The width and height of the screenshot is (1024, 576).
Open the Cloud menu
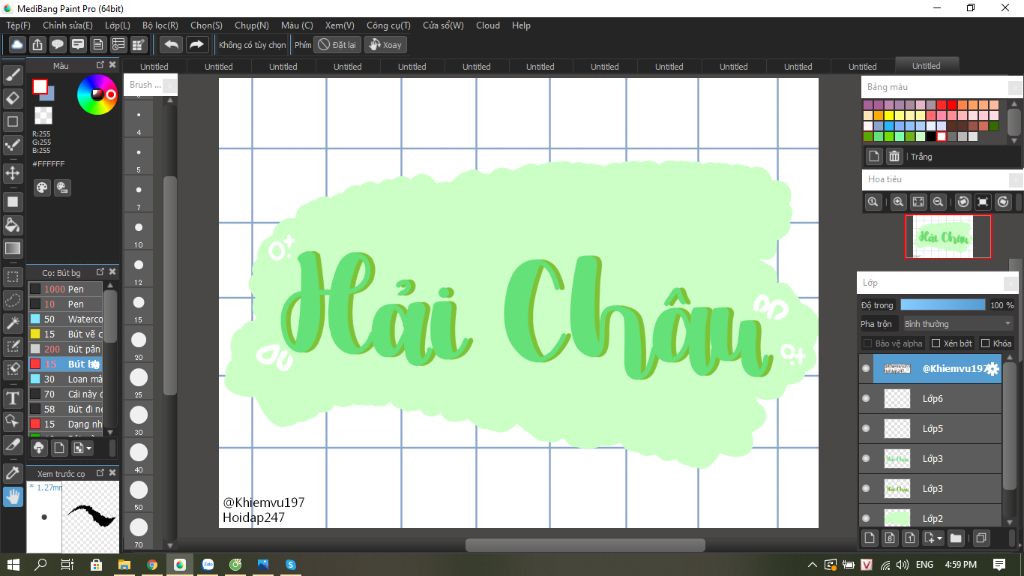click(x=488, y=25)
